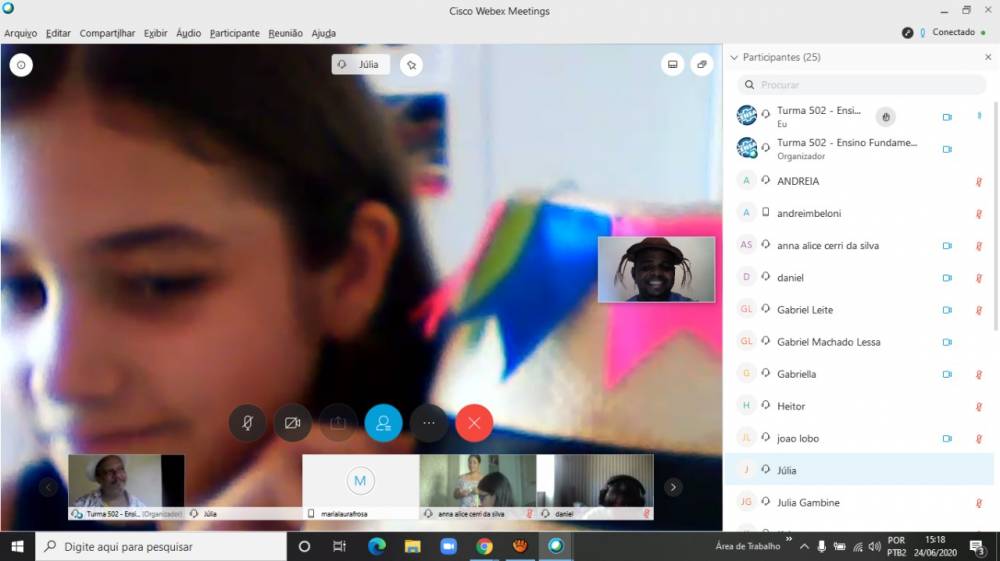Open the Compartilhar menu

tap(107, 33)
